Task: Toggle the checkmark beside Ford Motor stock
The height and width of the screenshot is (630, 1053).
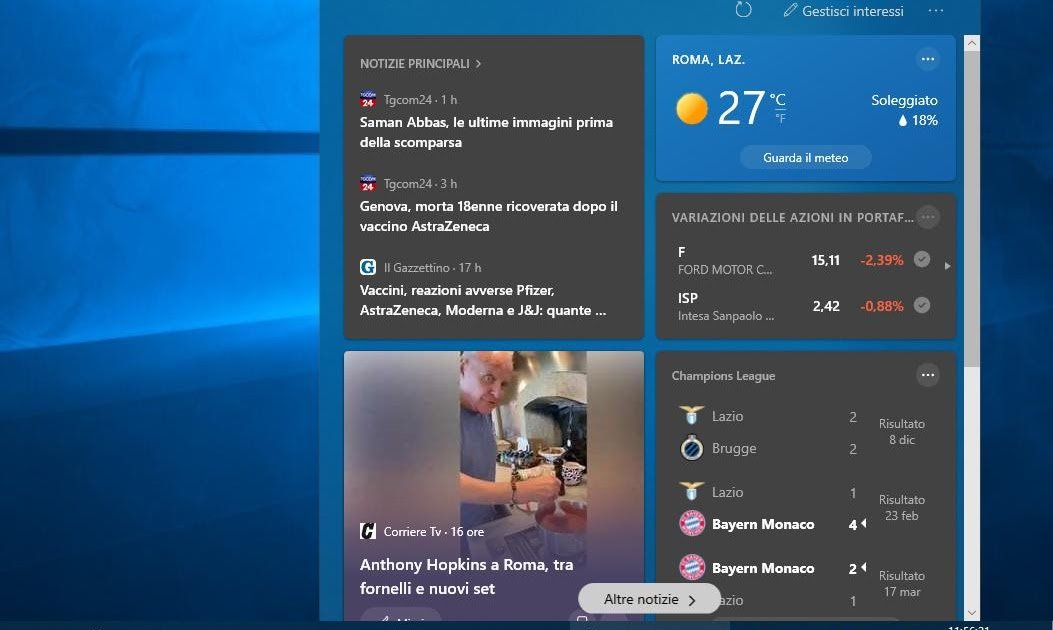Action: 921,259
